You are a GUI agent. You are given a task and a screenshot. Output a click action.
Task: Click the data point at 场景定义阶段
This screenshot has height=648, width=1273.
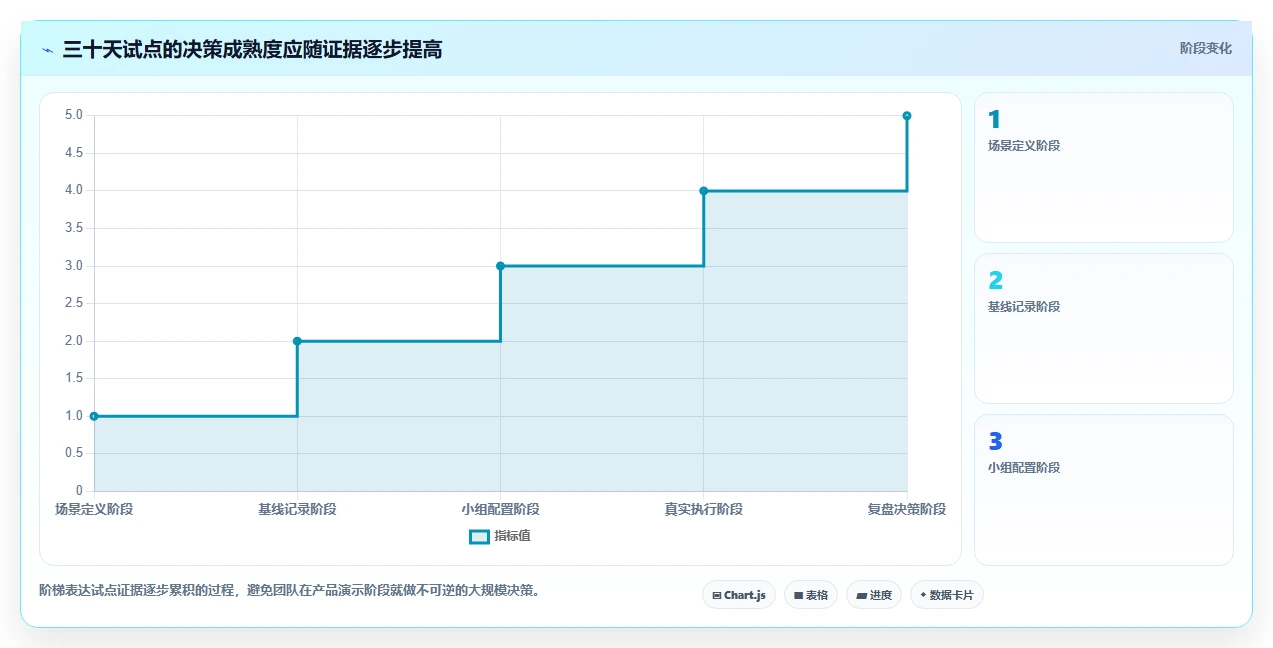pyautogui.click(x=94, y=416)
